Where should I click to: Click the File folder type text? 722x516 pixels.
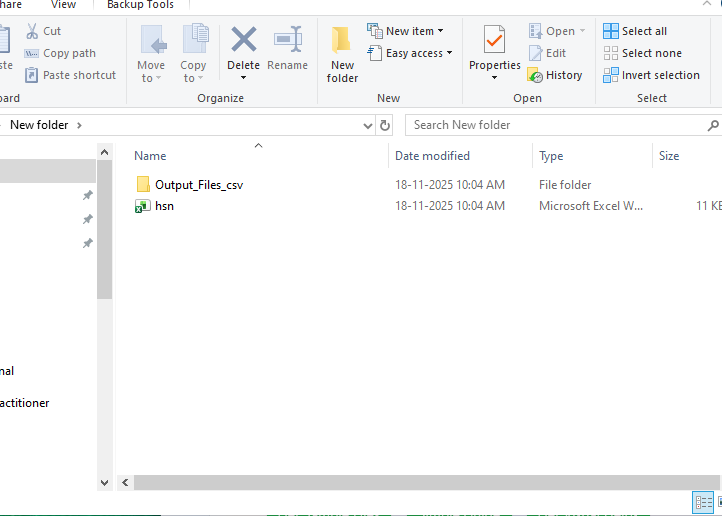tap(565, 185)
